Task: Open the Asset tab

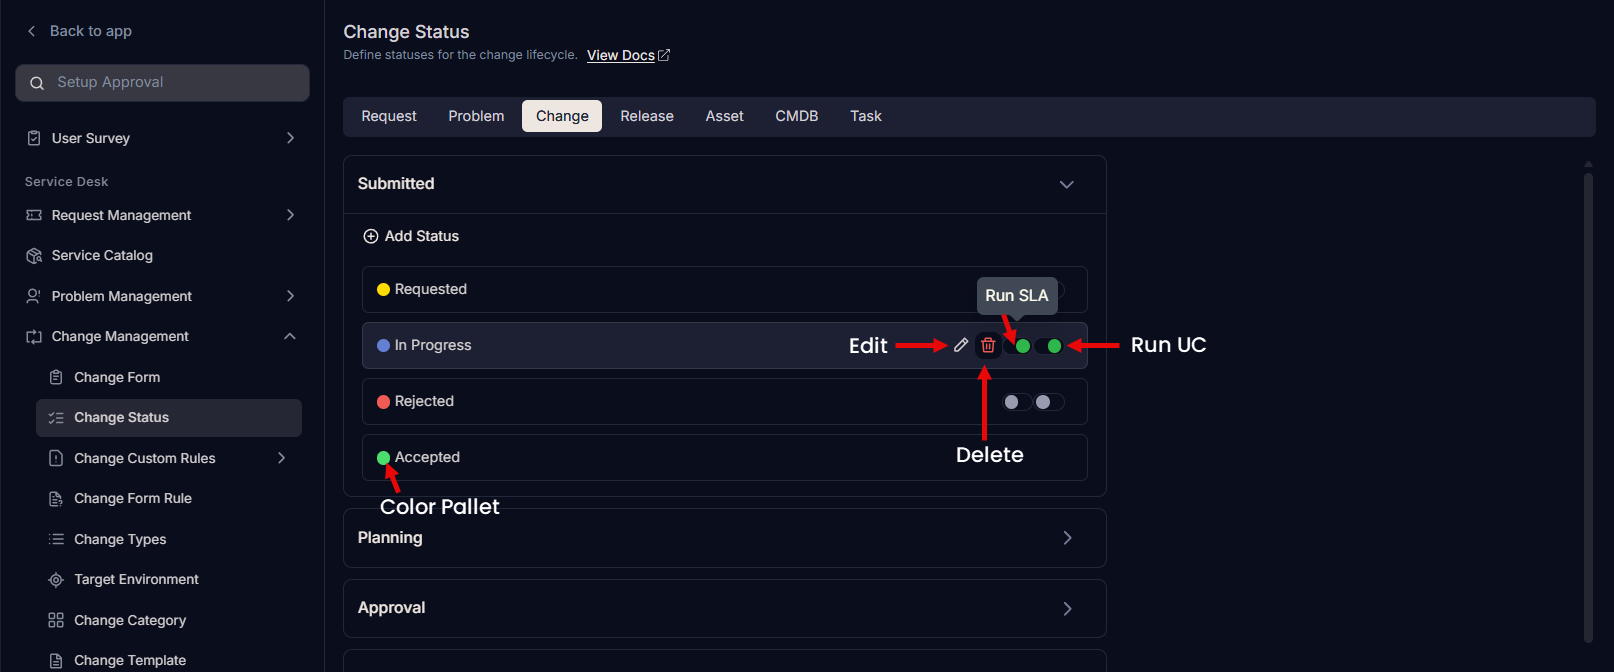Action: [x=725, y=116]
